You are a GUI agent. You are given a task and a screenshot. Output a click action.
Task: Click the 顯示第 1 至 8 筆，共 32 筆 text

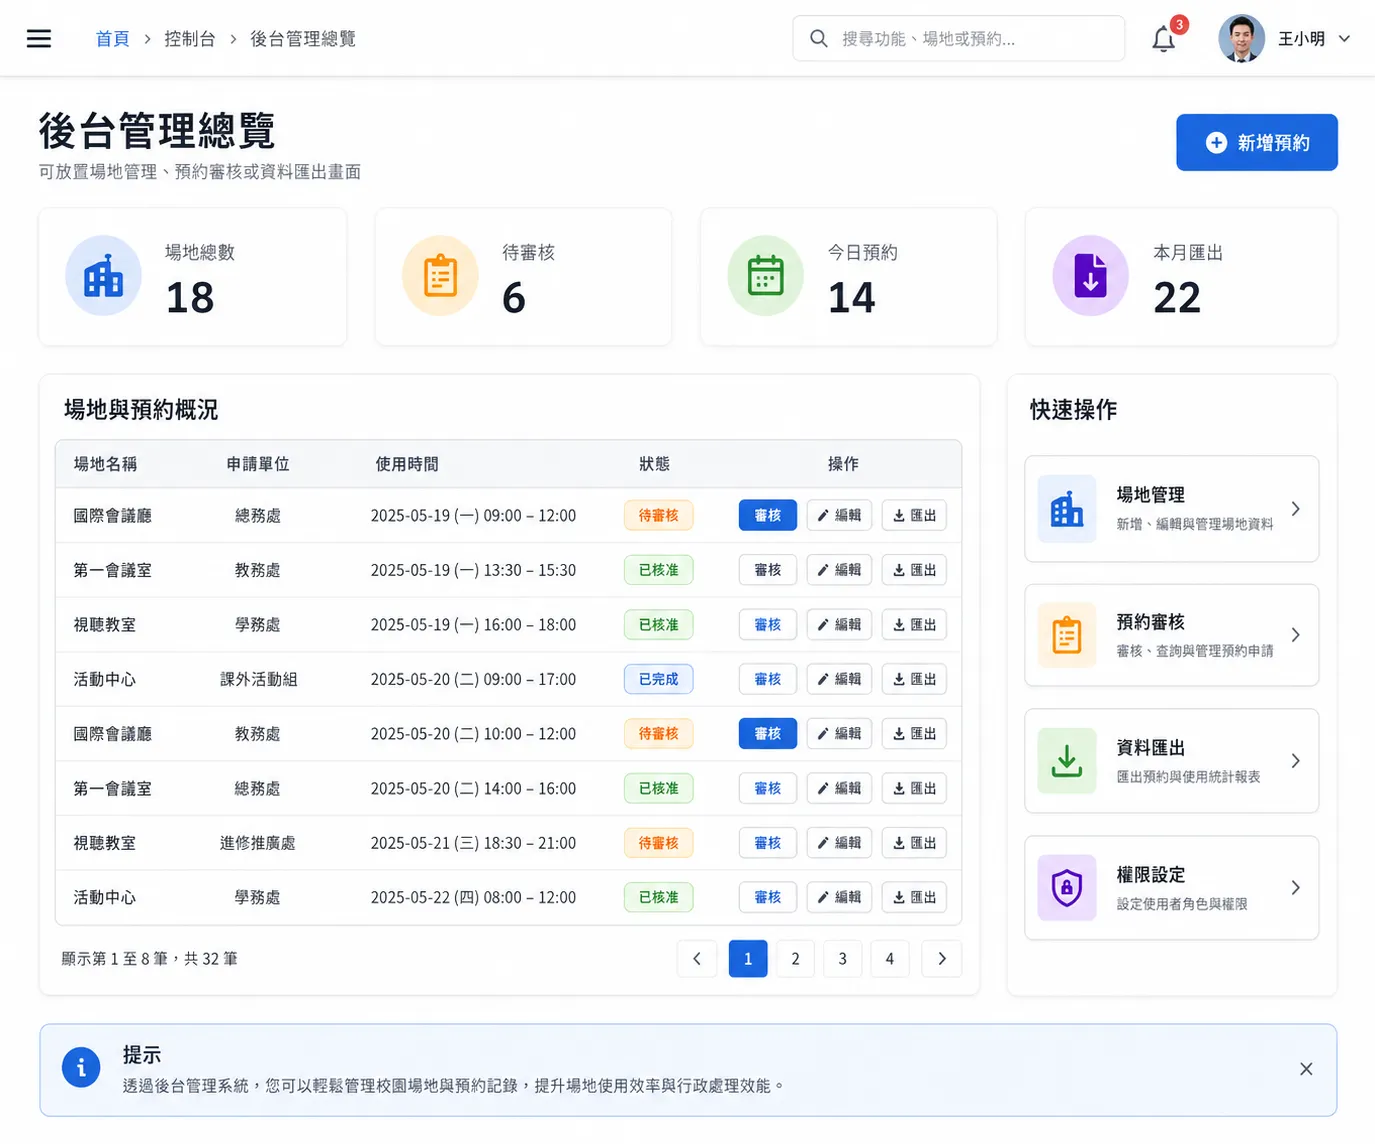150,958
